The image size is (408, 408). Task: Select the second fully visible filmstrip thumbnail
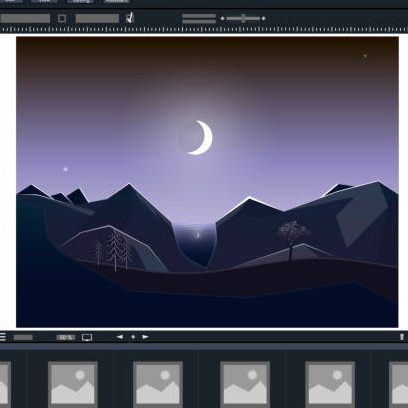[158, 383]
